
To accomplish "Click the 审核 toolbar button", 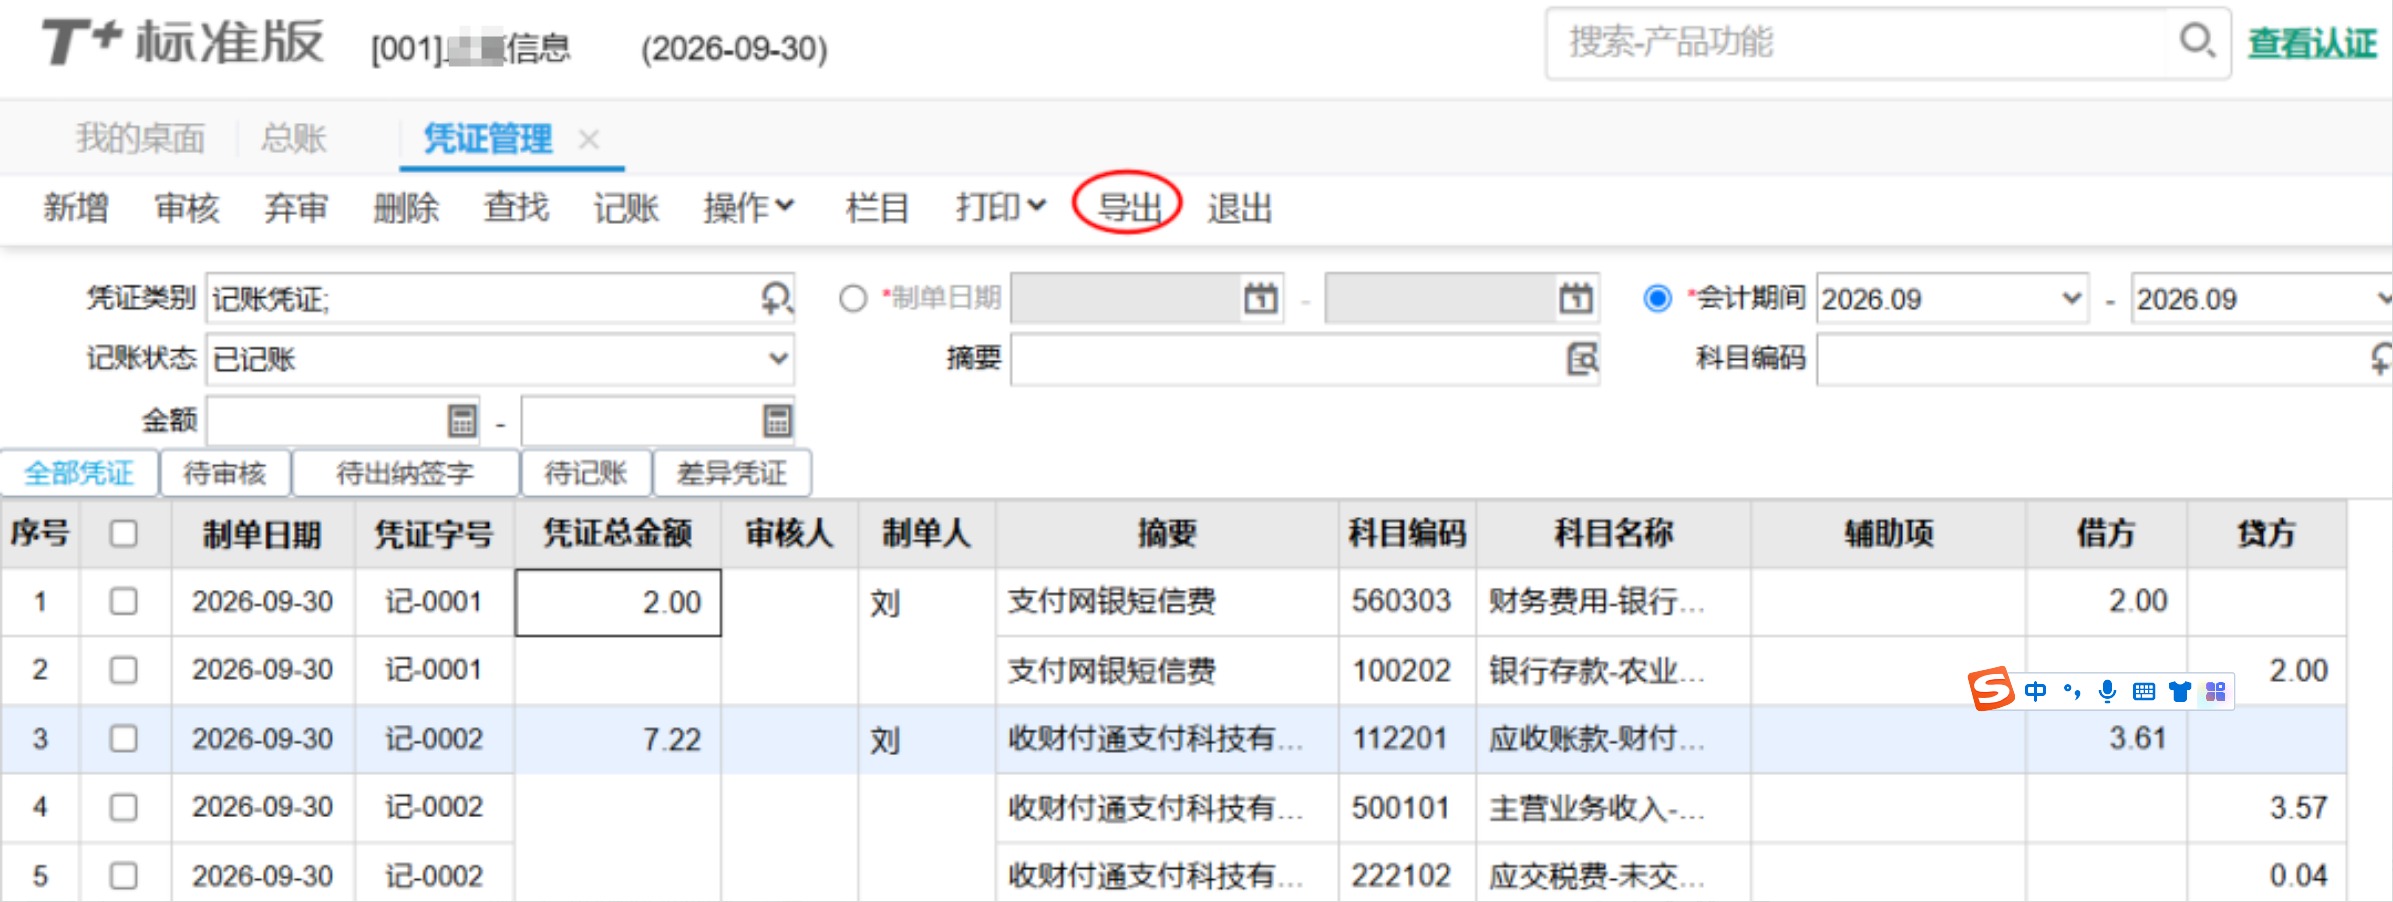I will pyautogui.click(x=187, y=207).
